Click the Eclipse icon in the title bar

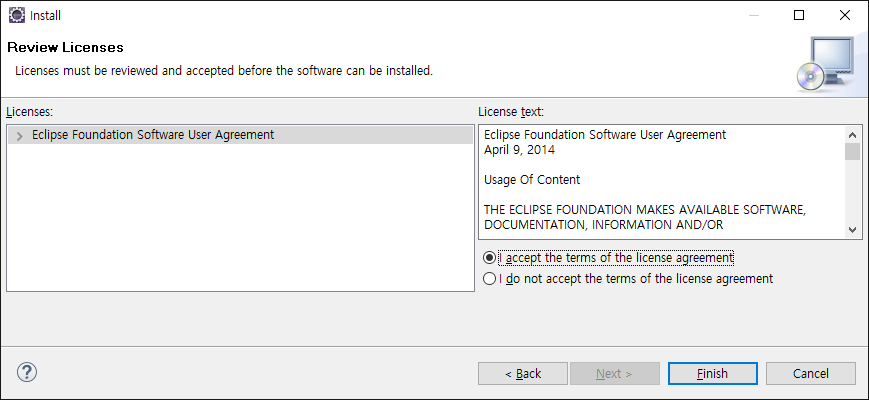(16, 15)
